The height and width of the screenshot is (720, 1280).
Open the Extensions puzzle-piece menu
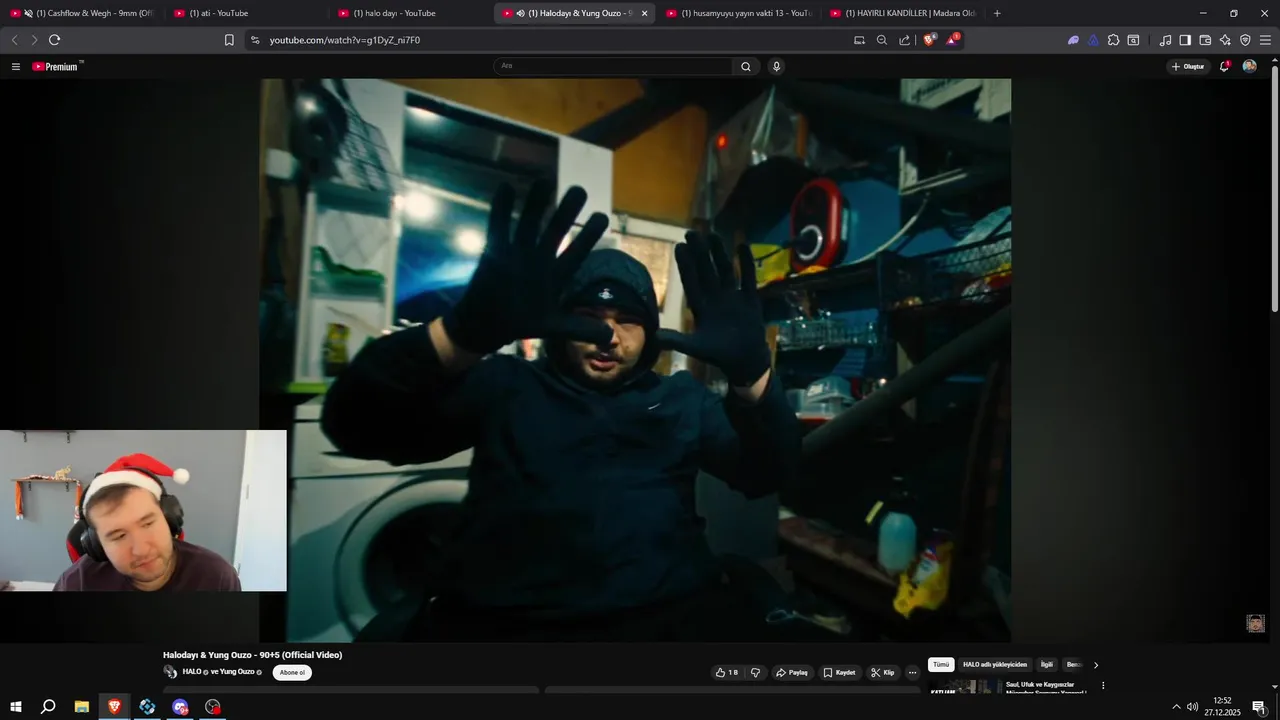click(x=1113, y=40)
